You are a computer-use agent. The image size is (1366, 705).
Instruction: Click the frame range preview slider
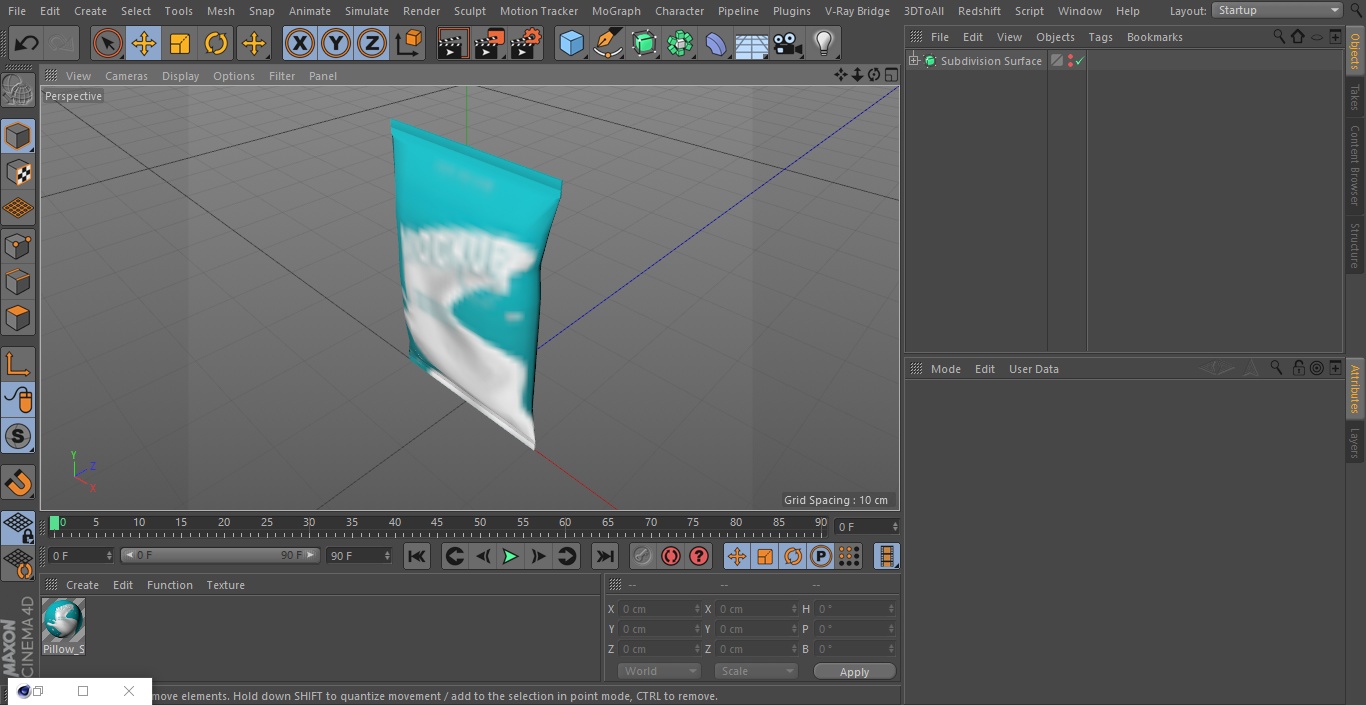pyautogui.click(x=220, y=555)
